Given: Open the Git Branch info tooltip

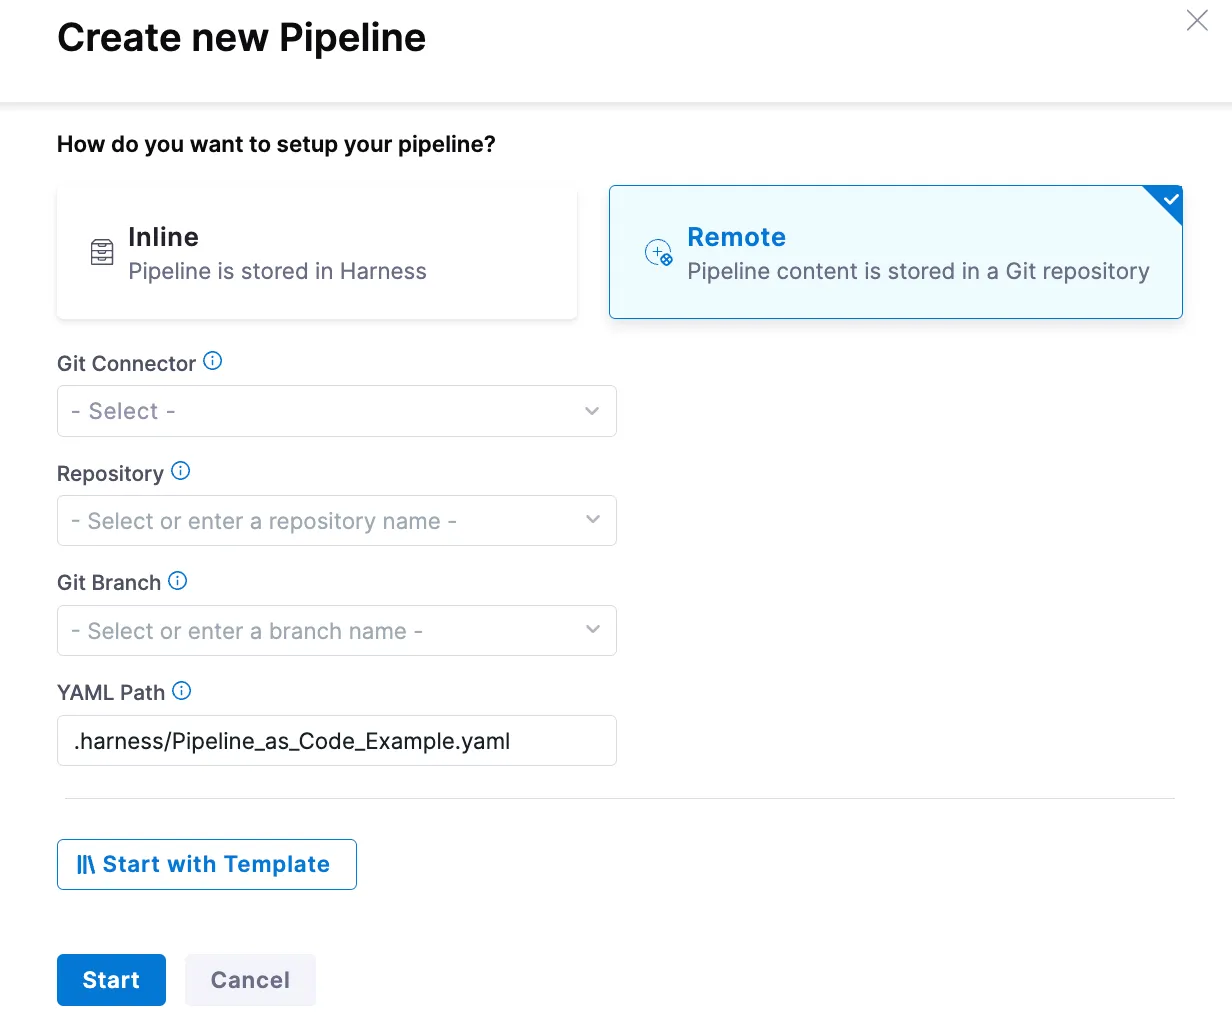Looking at the screenshot, I should pos(177,580).
